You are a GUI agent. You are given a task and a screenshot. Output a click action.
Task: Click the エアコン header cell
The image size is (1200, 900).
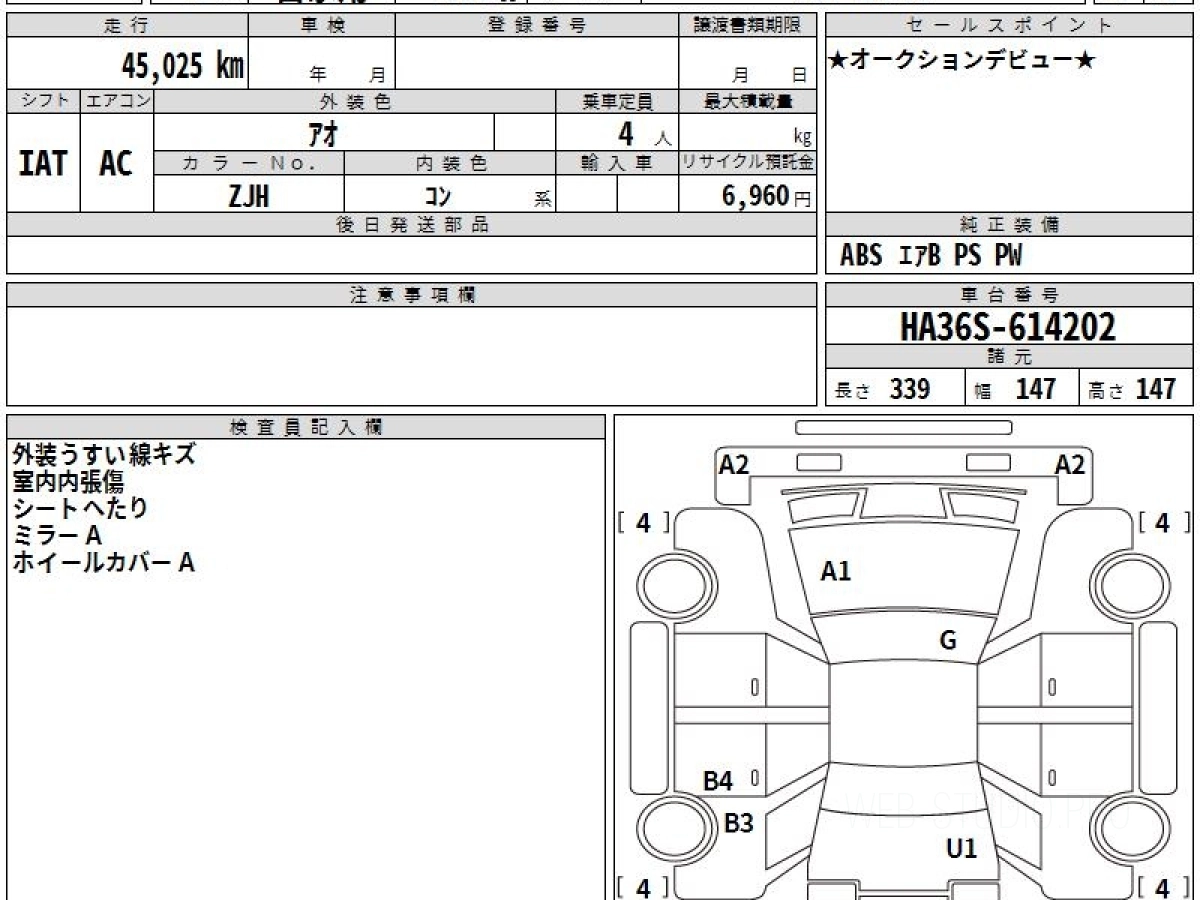117,101
